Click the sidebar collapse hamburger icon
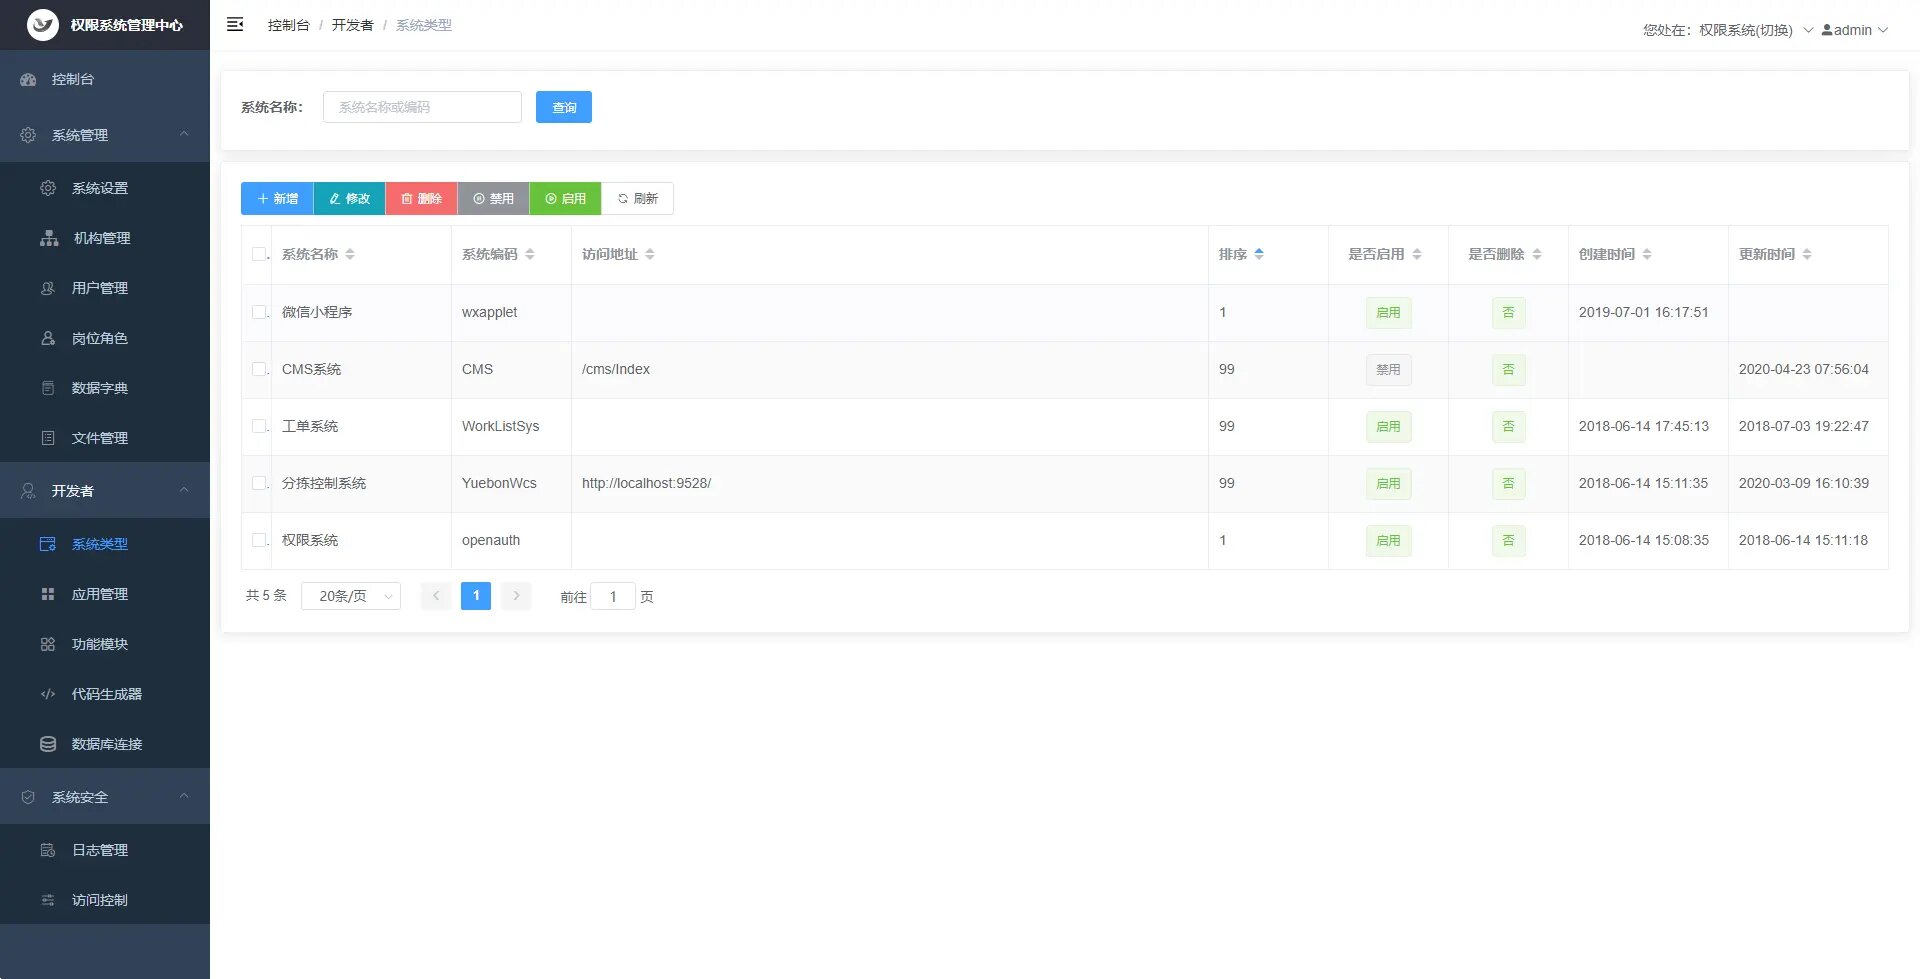1920x979 pixels. point(235,24)
